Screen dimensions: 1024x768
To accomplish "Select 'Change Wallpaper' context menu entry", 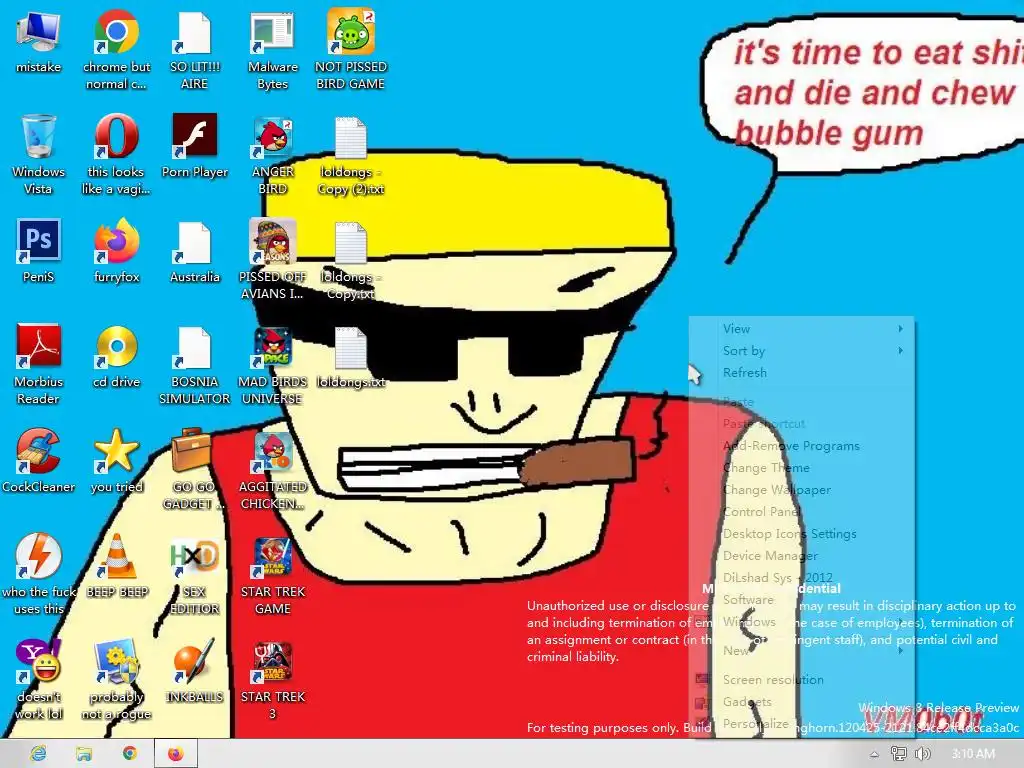I will (x=776, y=490).
